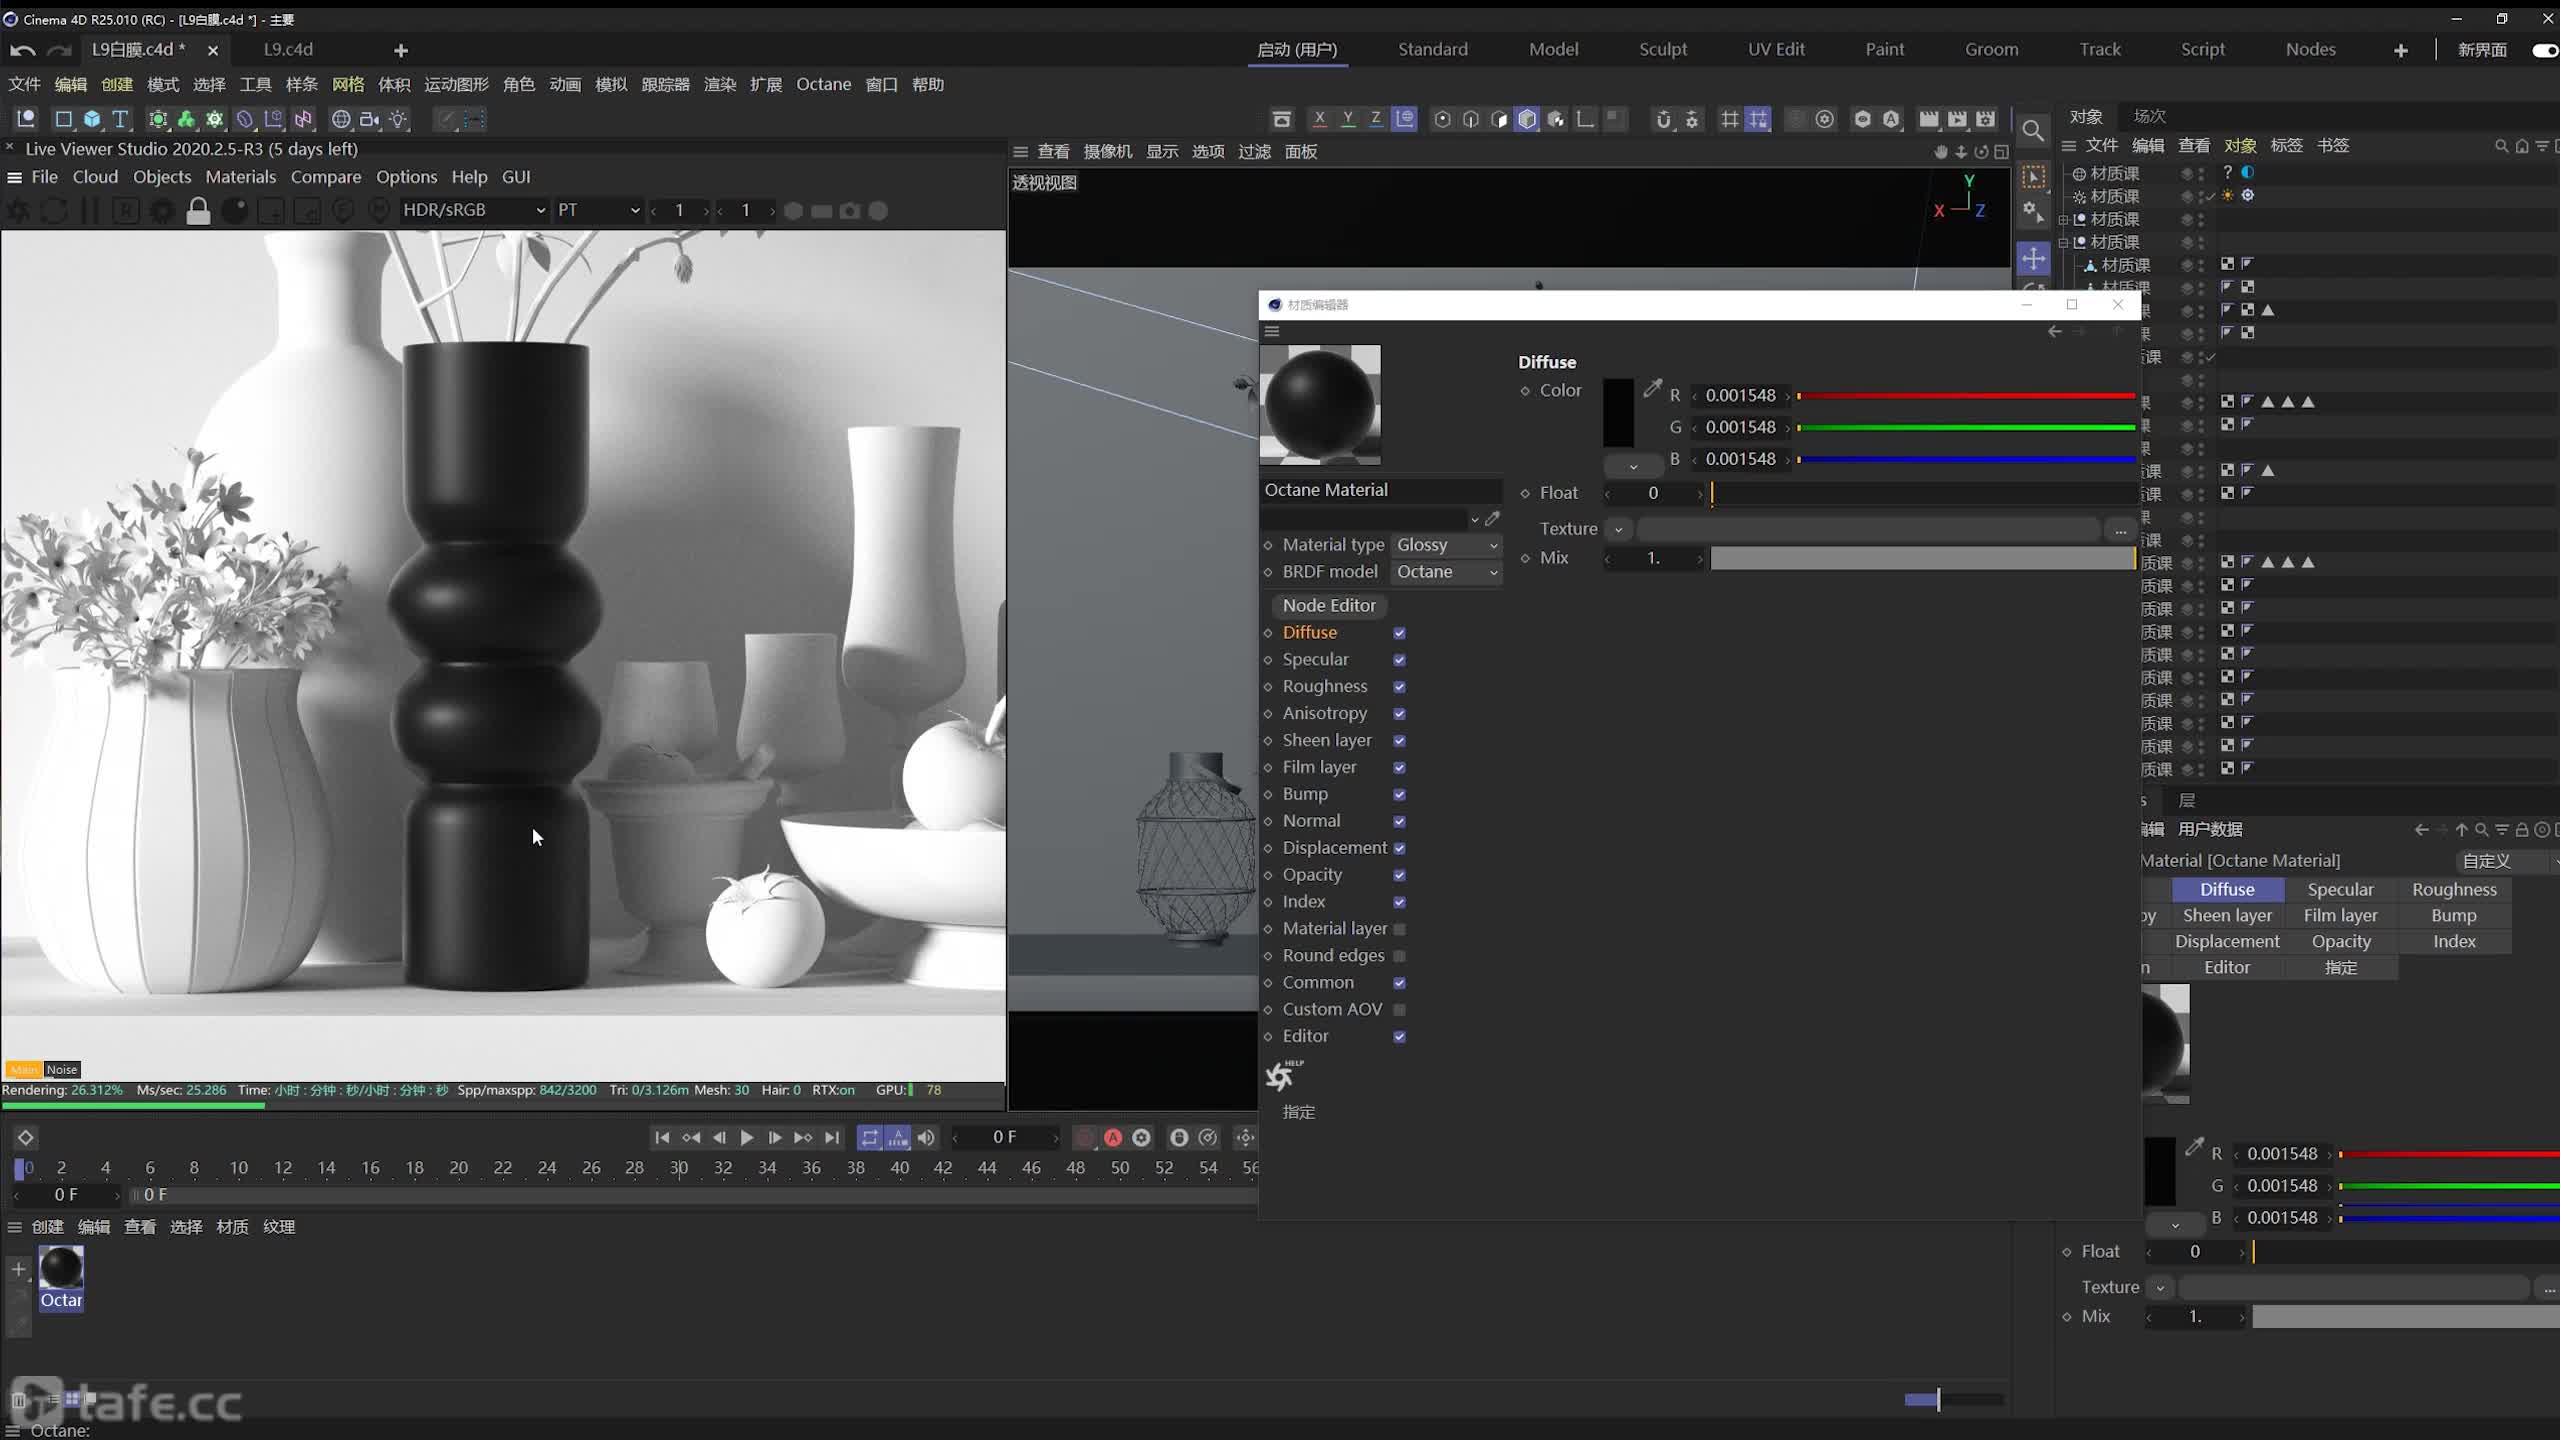Click render to picture viewer clapperboard icon
Viewport: 2560px width, 1440px height.
[x=1957, y=119]
